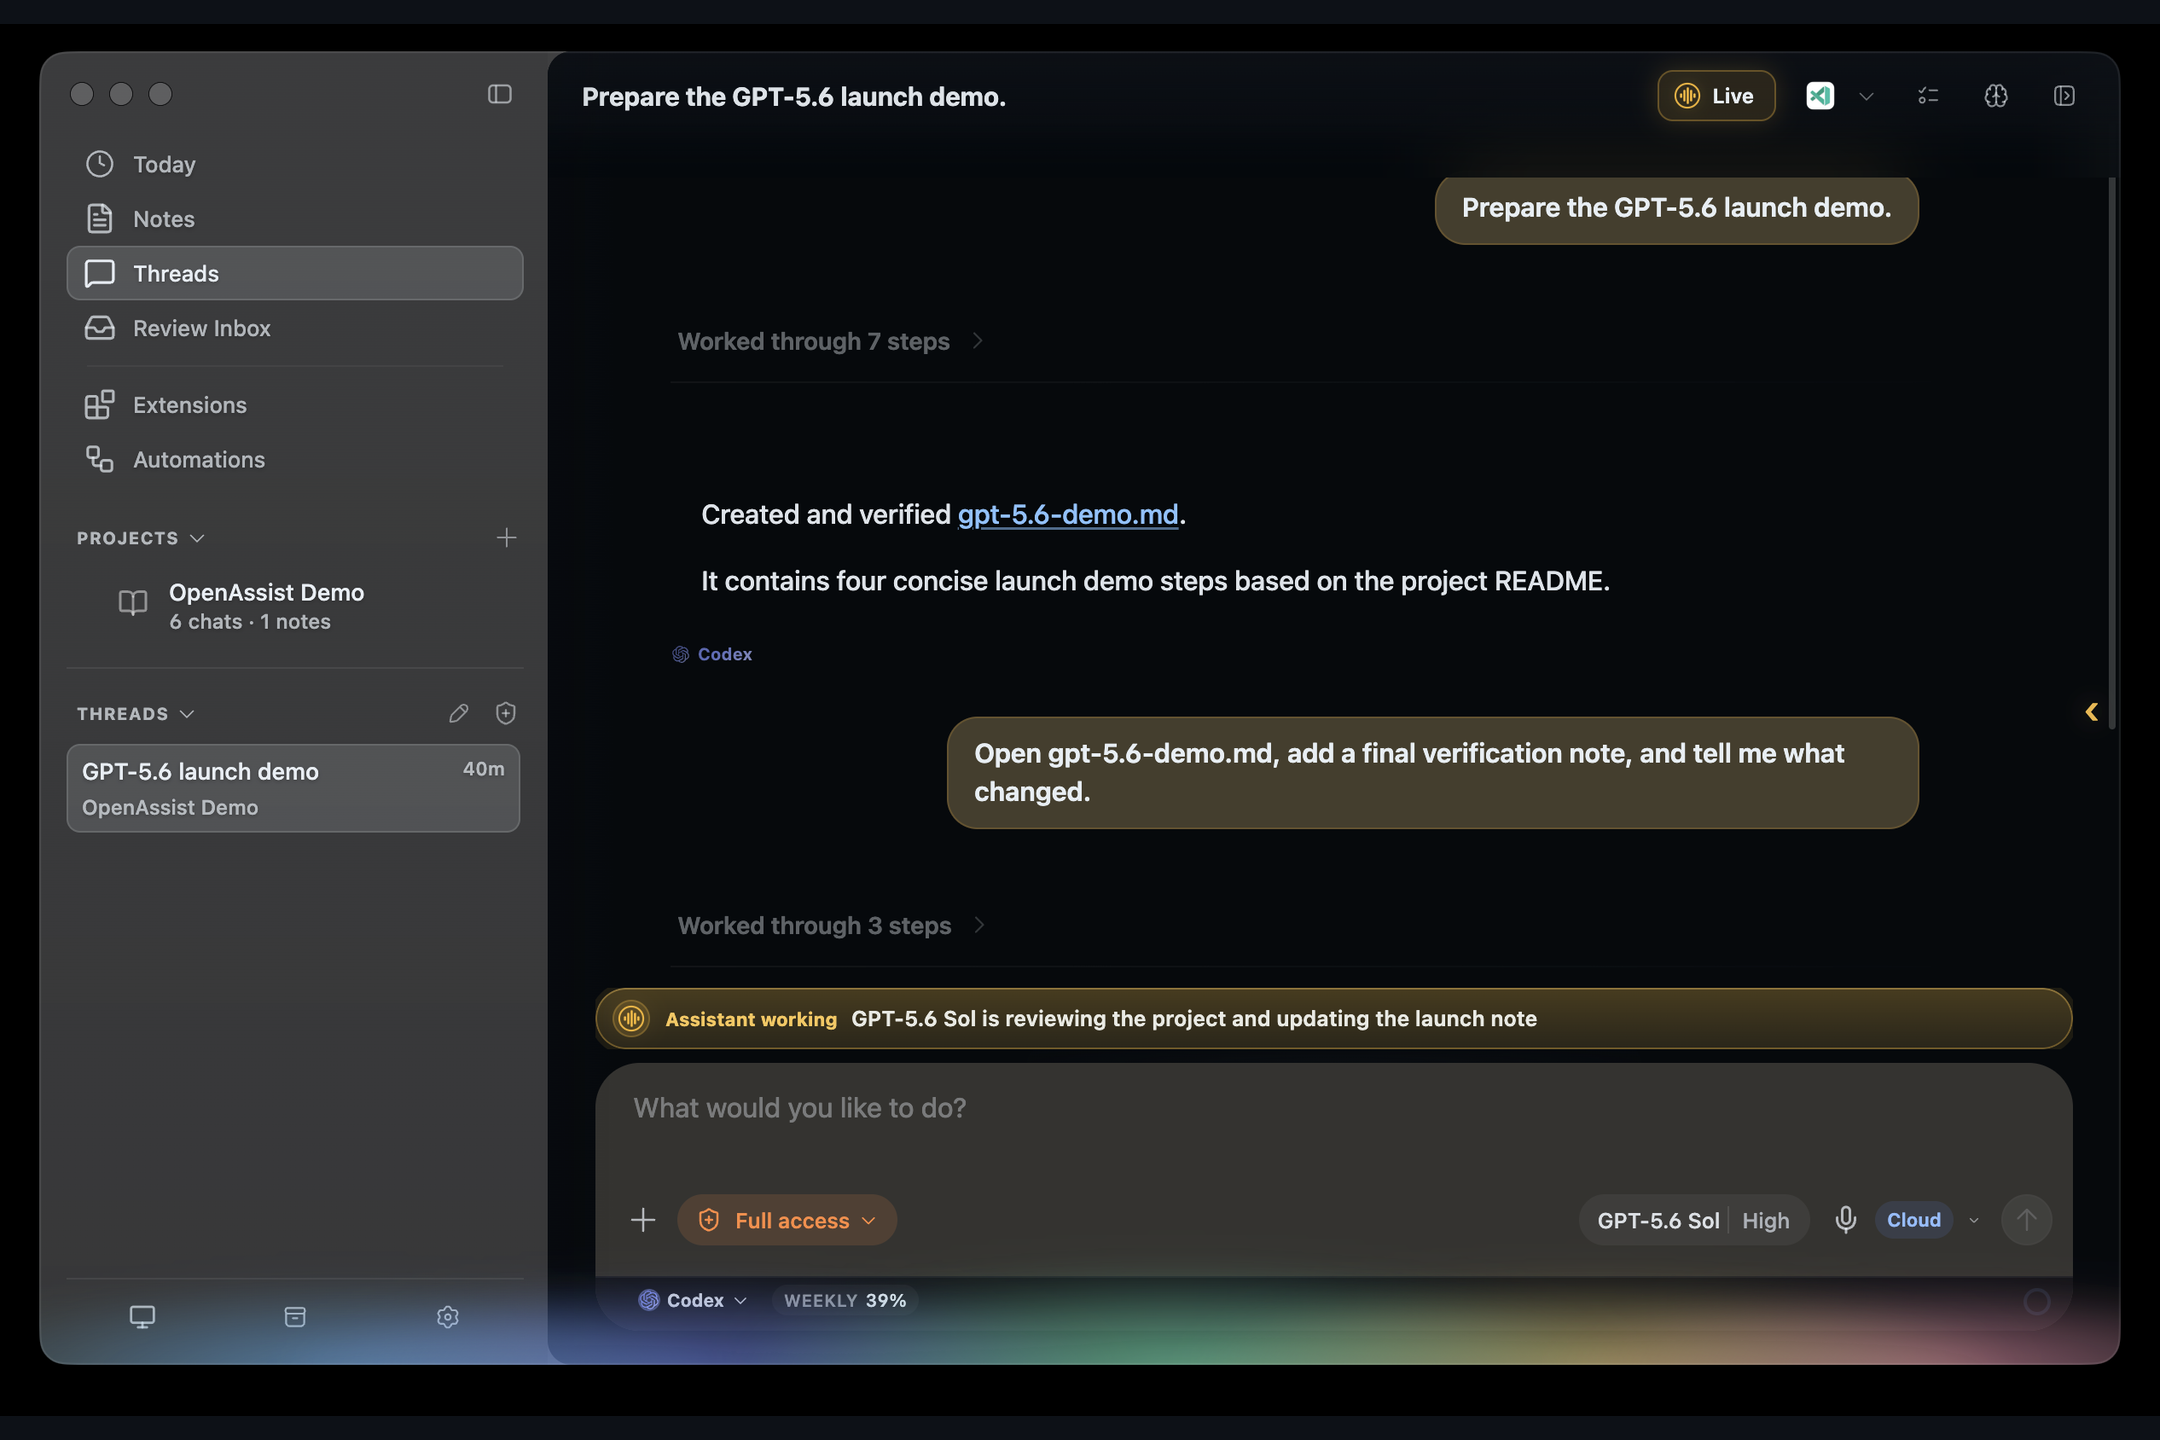The width and height of the screenshot is (2160, 1440).
Task: Click the plus icon in the composer
Action: point(643,1219)
